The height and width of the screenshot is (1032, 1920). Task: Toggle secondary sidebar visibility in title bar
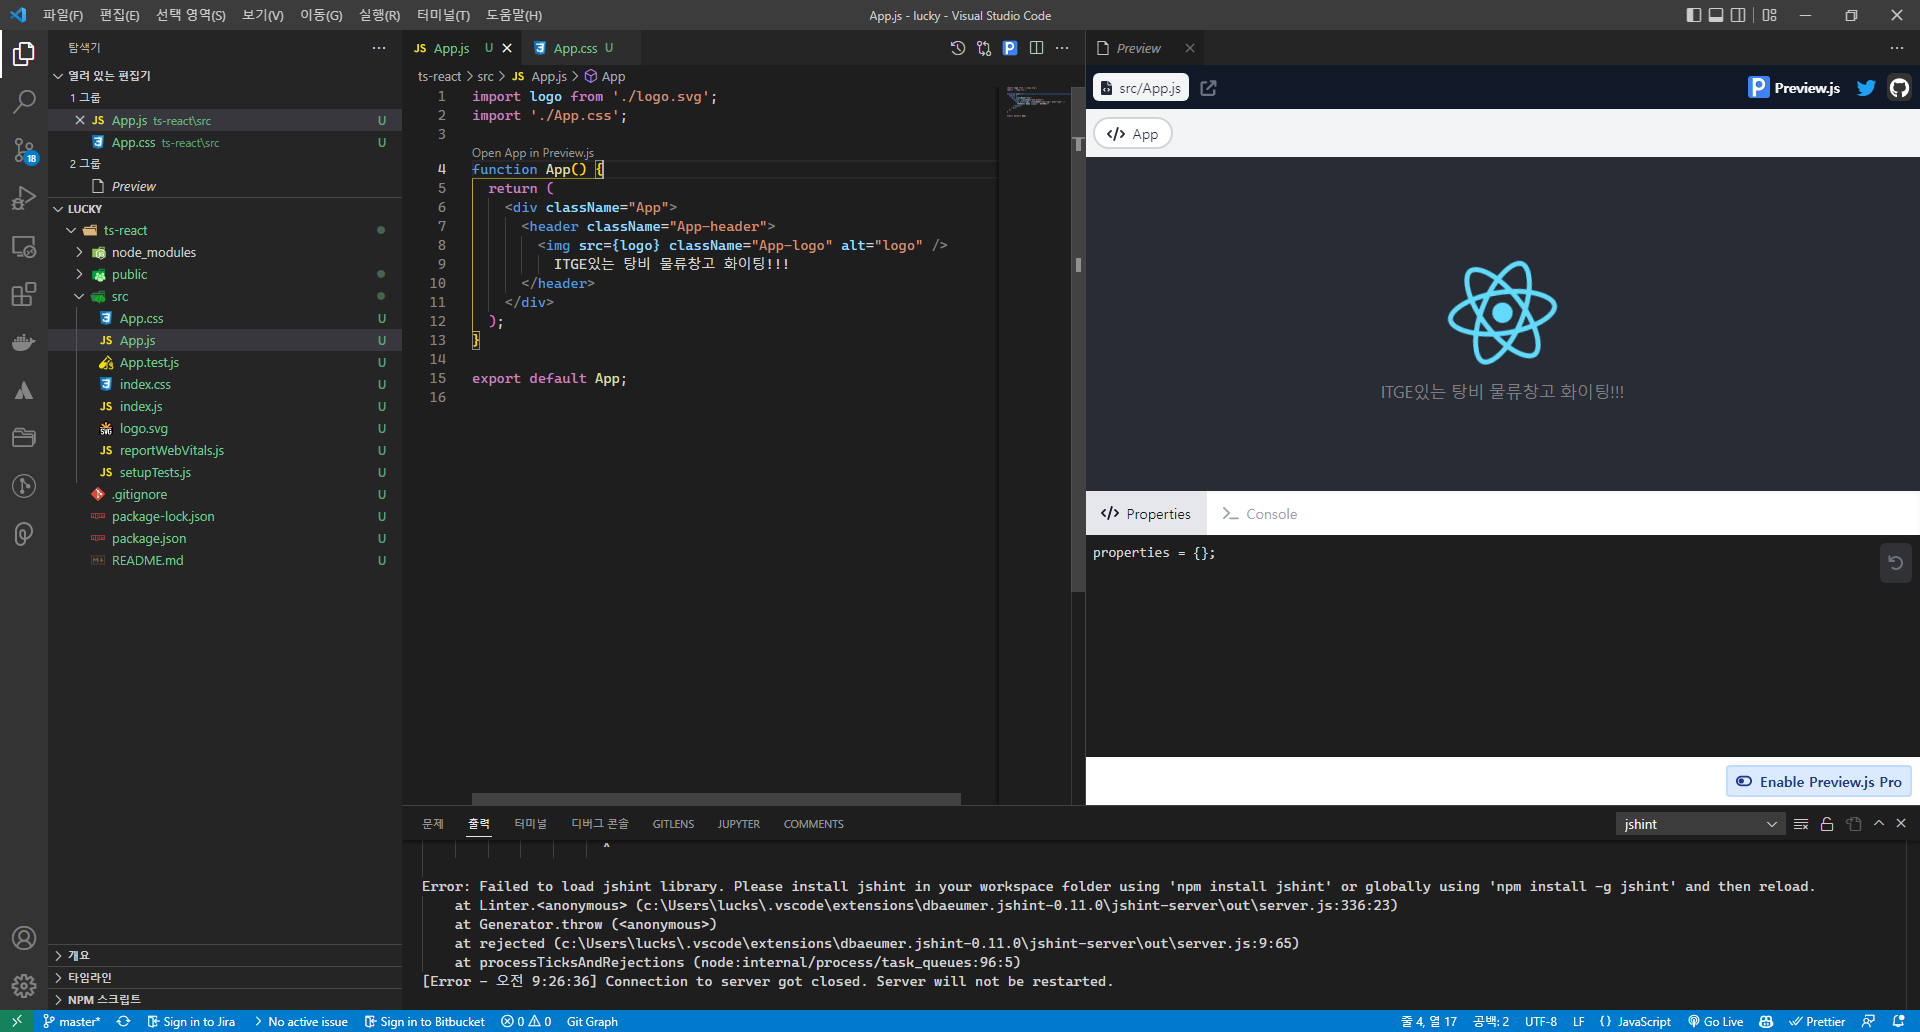(1738, 15)
